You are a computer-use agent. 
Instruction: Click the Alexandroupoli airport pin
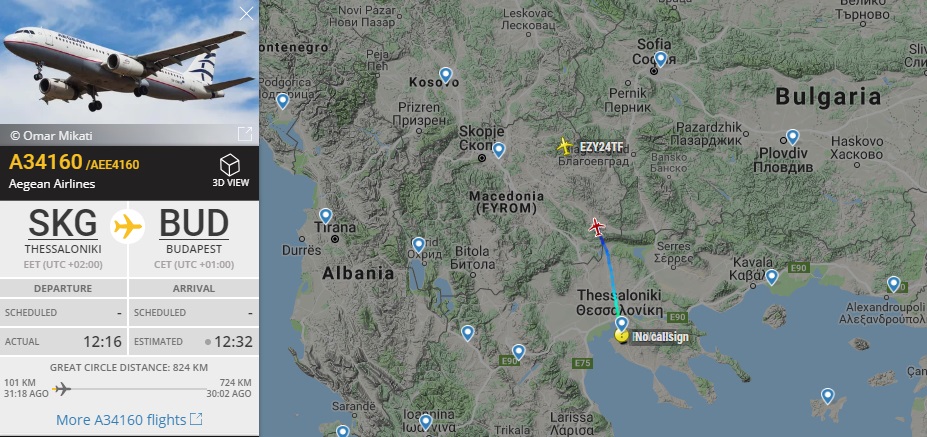coord(893,284)
